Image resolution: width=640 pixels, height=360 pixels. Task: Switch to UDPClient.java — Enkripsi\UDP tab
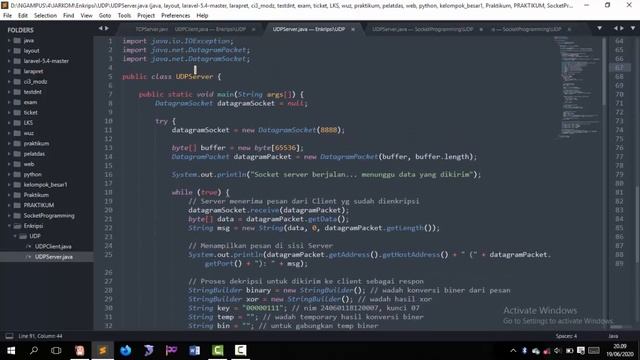pyautogui.click(x=210, y=29)
